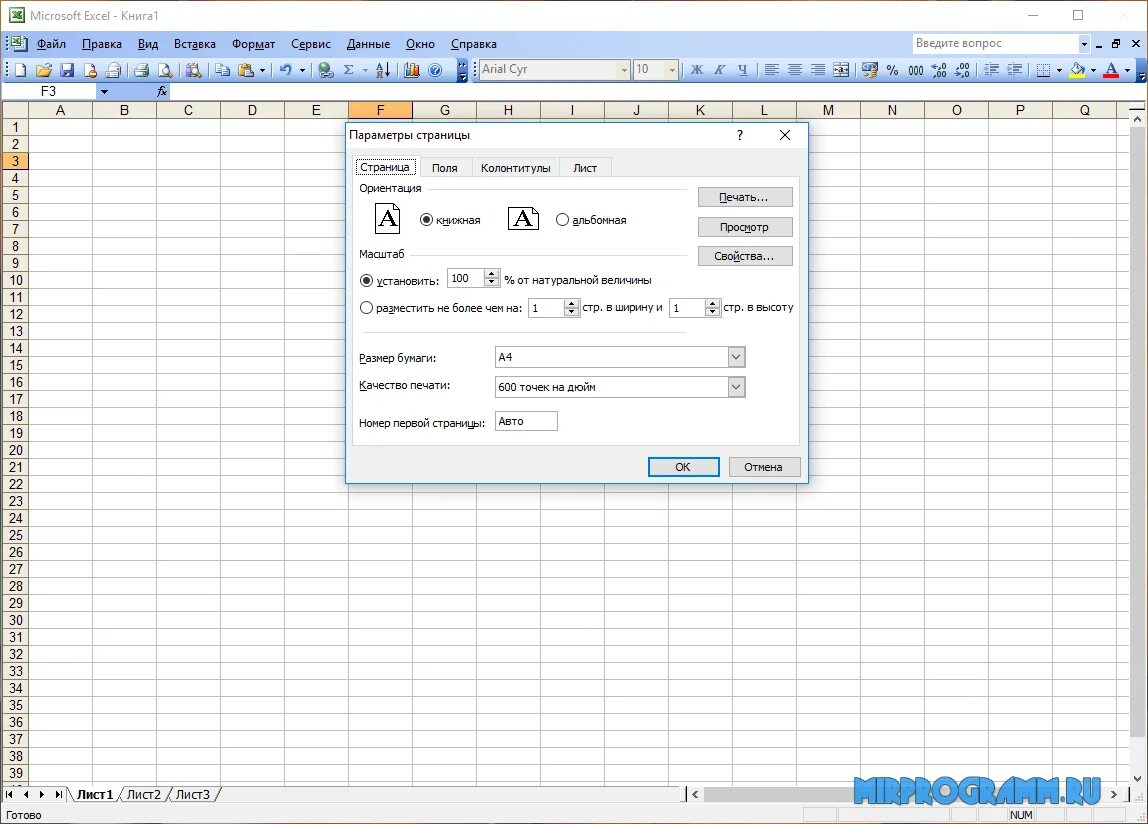Click the Help question mark icon in toolbar
This screenshot has width=1148, height=824.
pyautogui.click(x=435, y=70)
